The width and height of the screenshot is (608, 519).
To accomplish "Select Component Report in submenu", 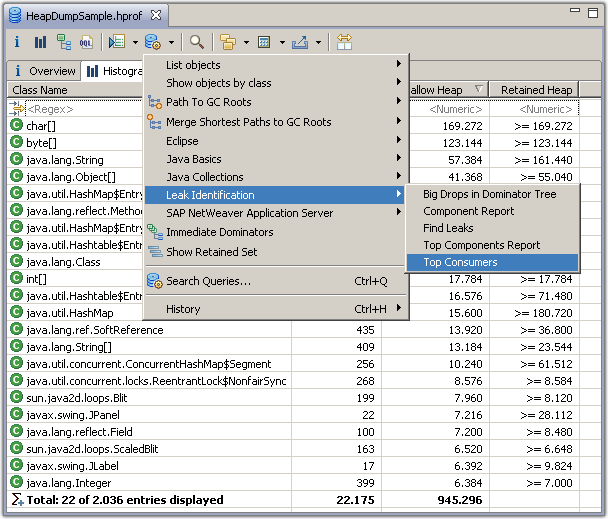I will pyautogui.click(x=492, y=211).
